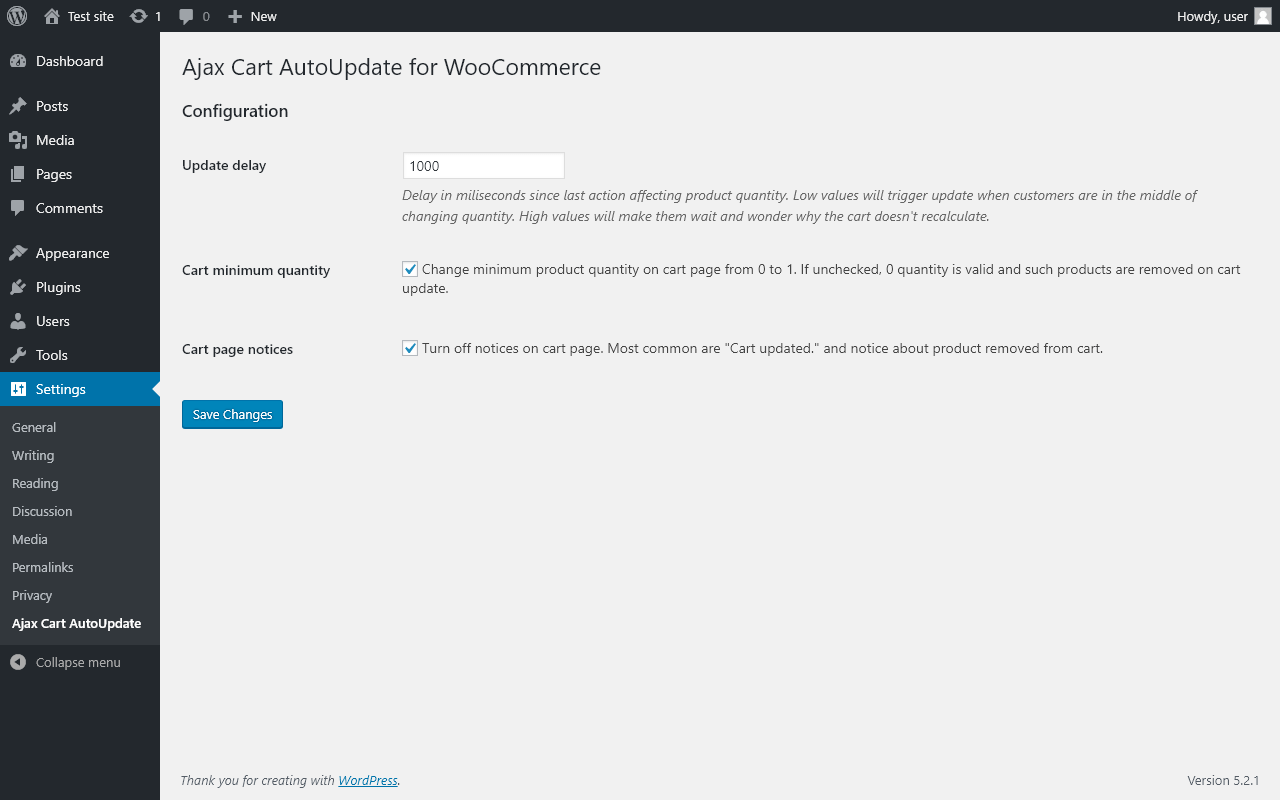Click the Tools wrench icon
Image resolution: width=1280 pixels, height=800 pixels.
[18, 355]
